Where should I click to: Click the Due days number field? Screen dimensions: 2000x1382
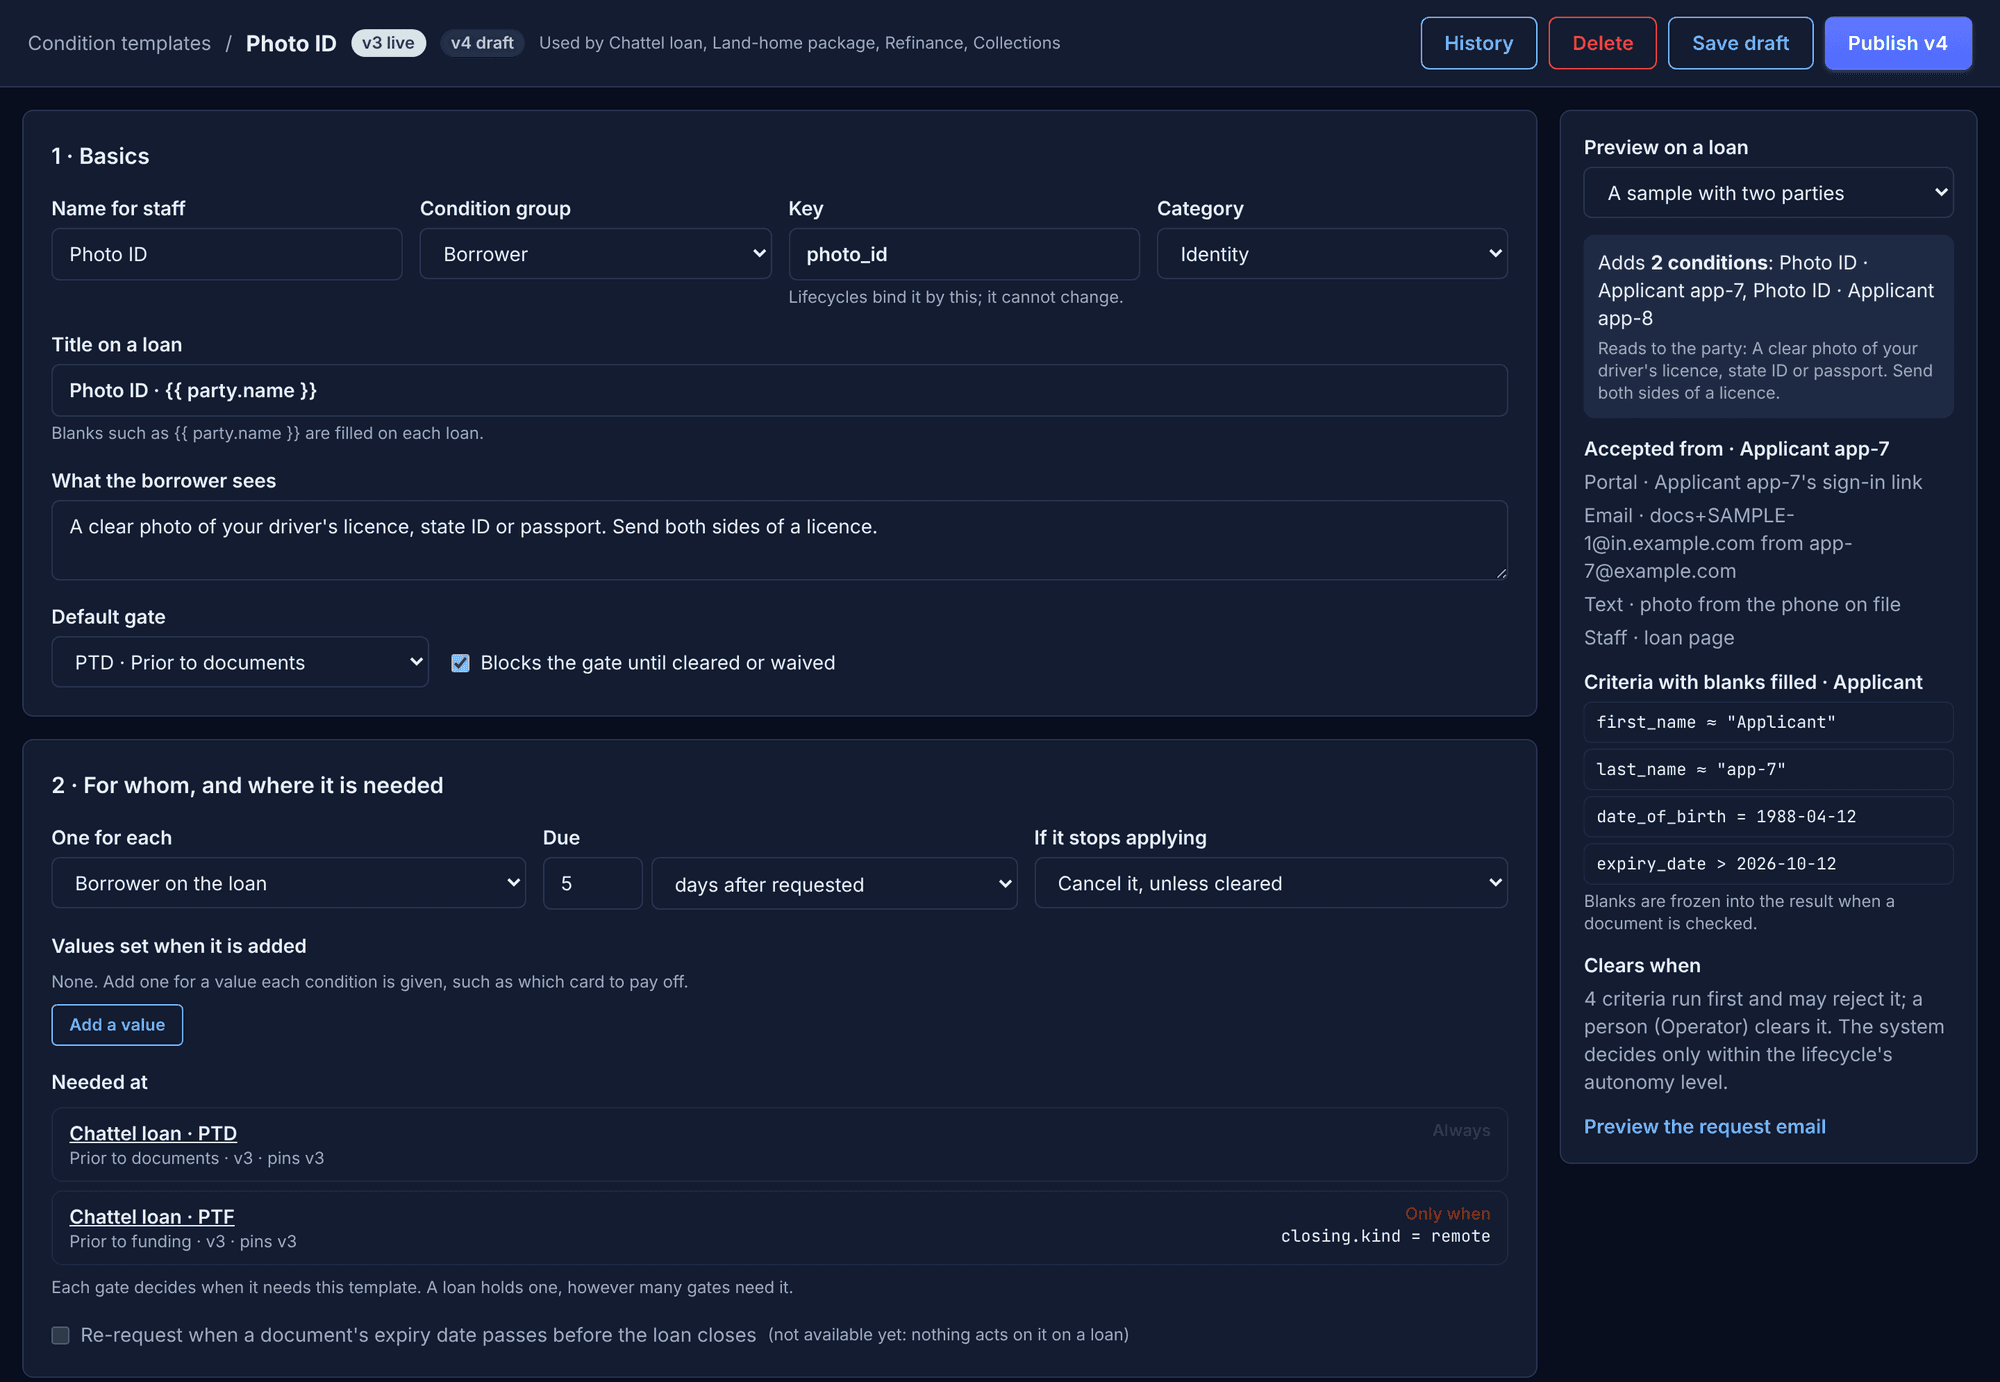click(592, 883)
